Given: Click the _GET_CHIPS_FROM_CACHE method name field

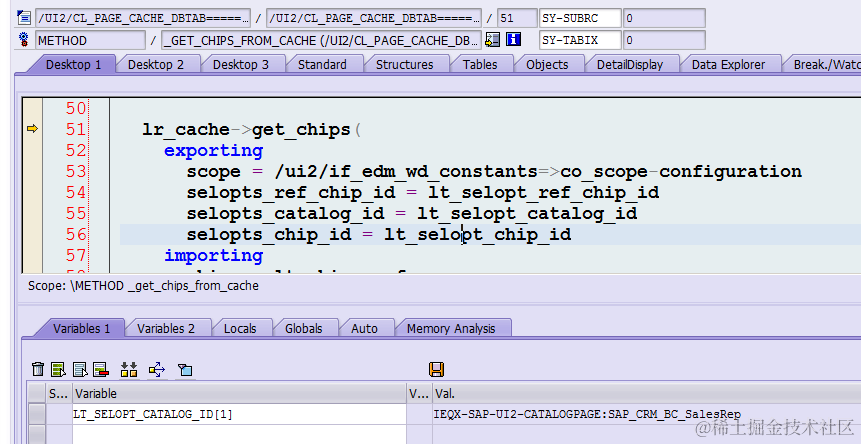Looking at the screenshot, I should click(x=321, y=40).
